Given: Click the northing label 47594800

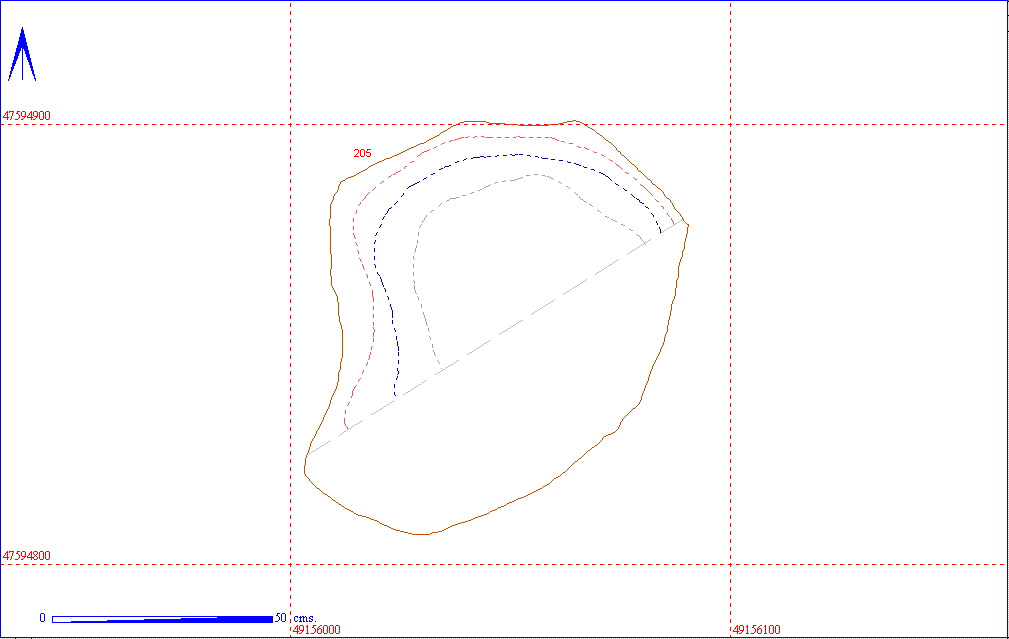Looking at the screenshot, I should [x=26, y=555].
